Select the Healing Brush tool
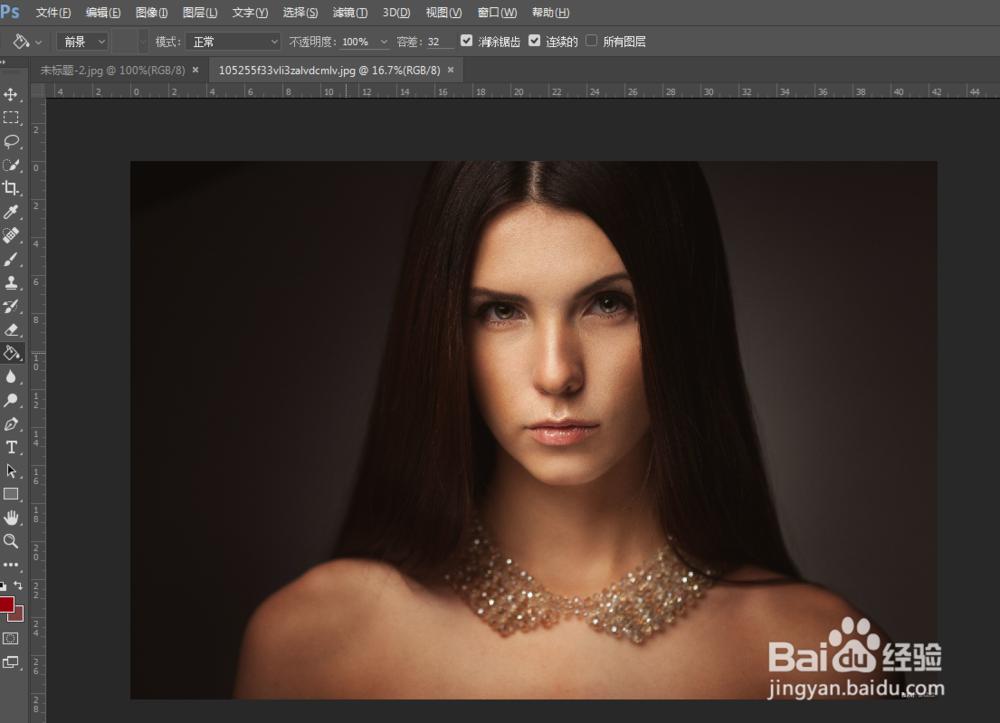Screen dimensions: 1000x723 pyautogui.click(x=11, y=235)
